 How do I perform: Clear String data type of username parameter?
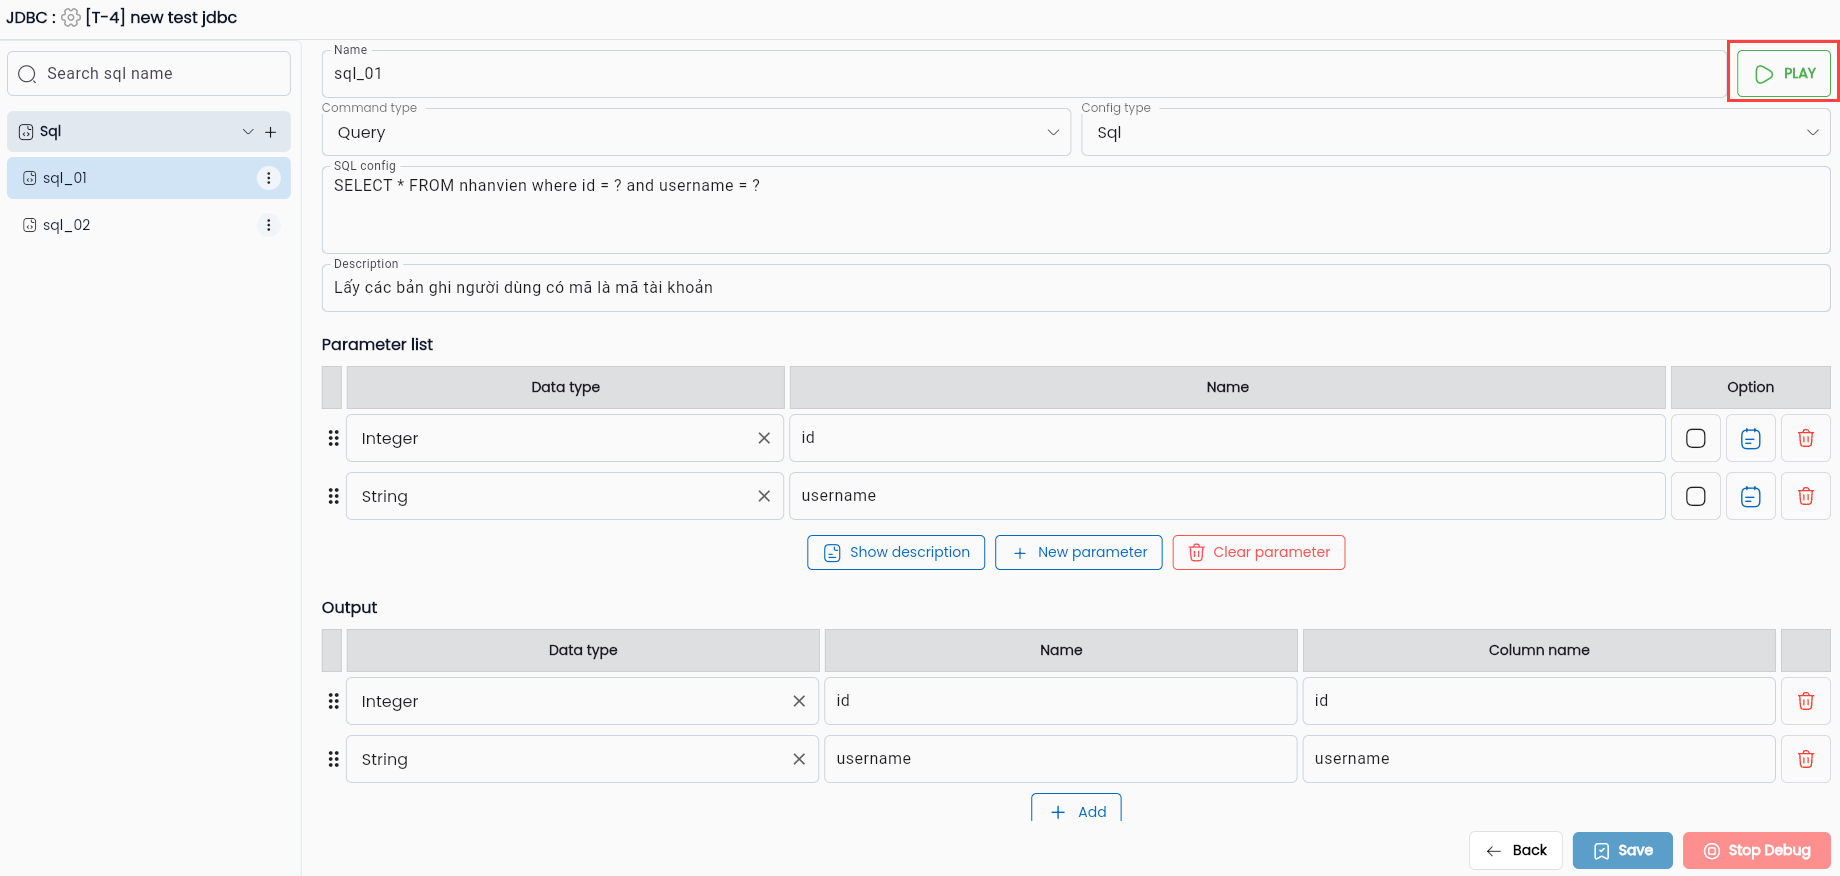(764, 496)
